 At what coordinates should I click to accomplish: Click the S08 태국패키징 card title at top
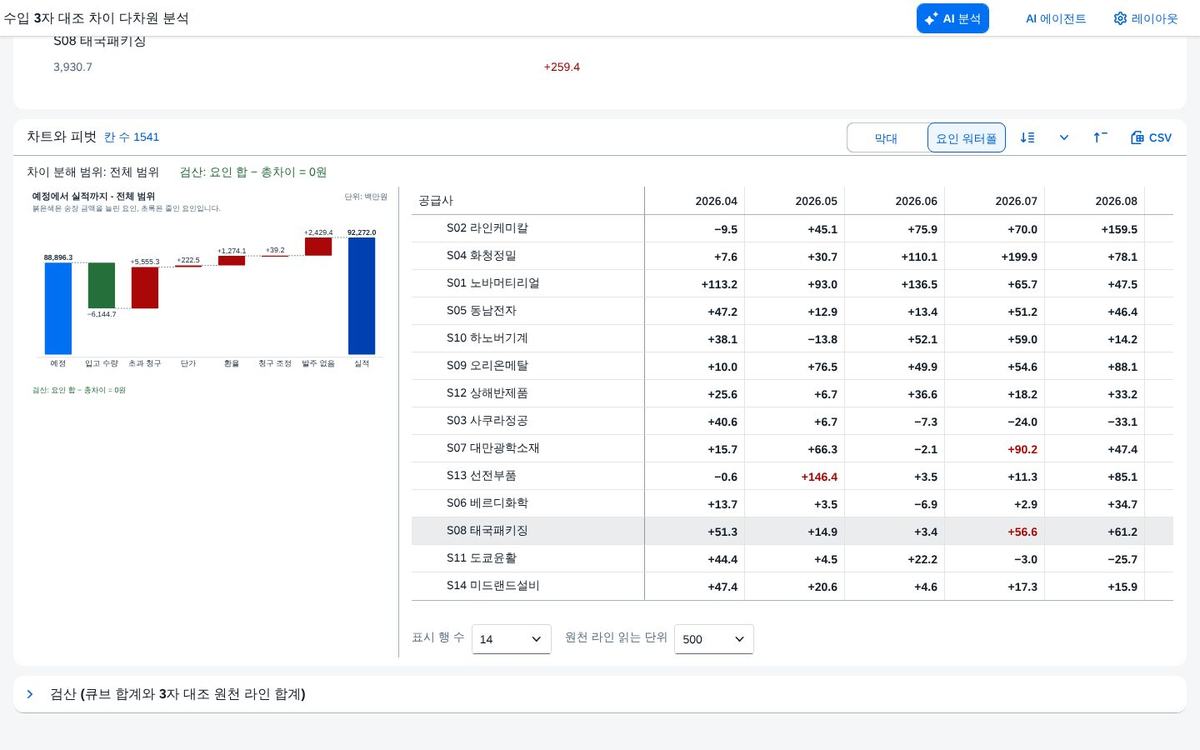(100, 41)
